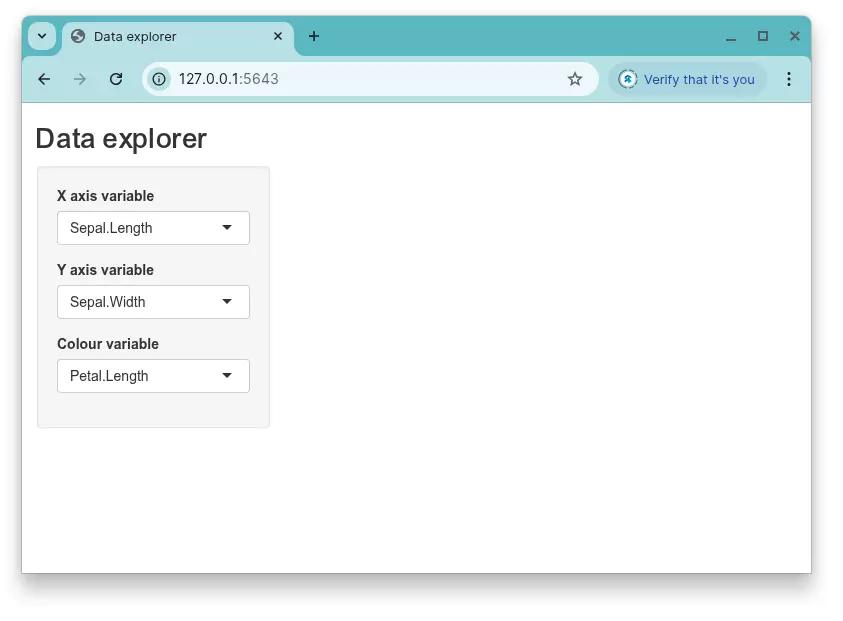This screenshot has height=621, width=843.
Task: Maximize the browser window
Action: [762, 36]
